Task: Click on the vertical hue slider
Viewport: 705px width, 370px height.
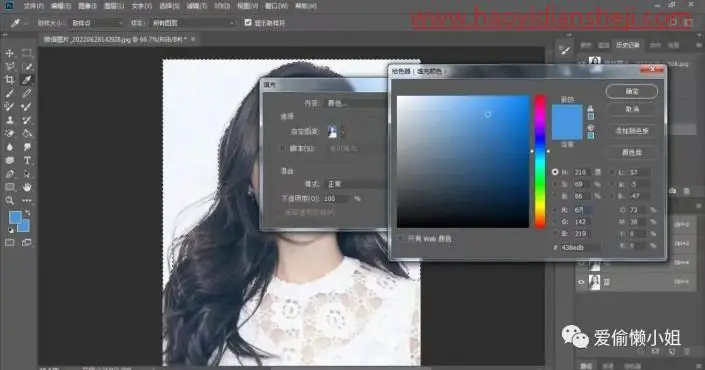Action: tap(540, 161)
